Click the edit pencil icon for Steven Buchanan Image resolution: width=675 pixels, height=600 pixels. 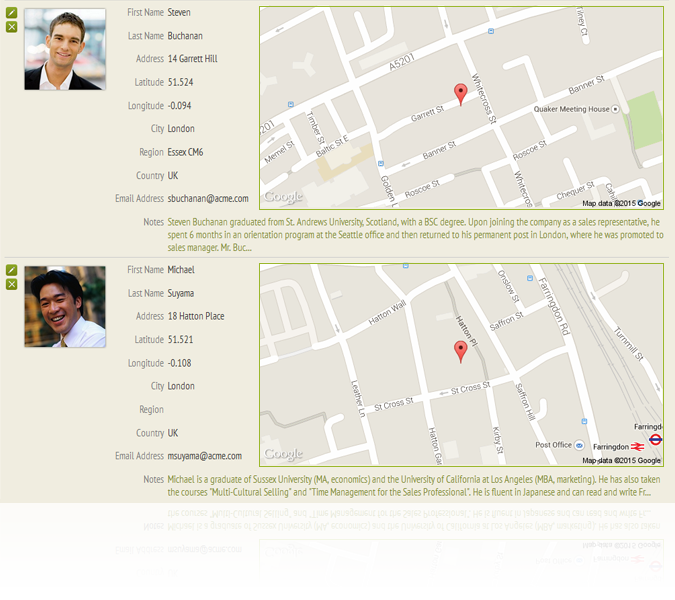[12, 13]
